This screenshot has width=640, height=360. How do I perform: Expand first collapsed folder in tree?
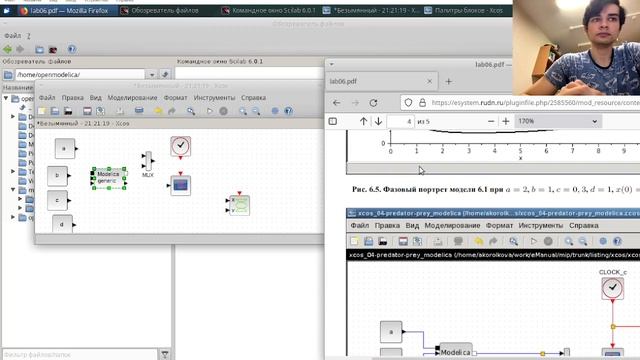13,117
